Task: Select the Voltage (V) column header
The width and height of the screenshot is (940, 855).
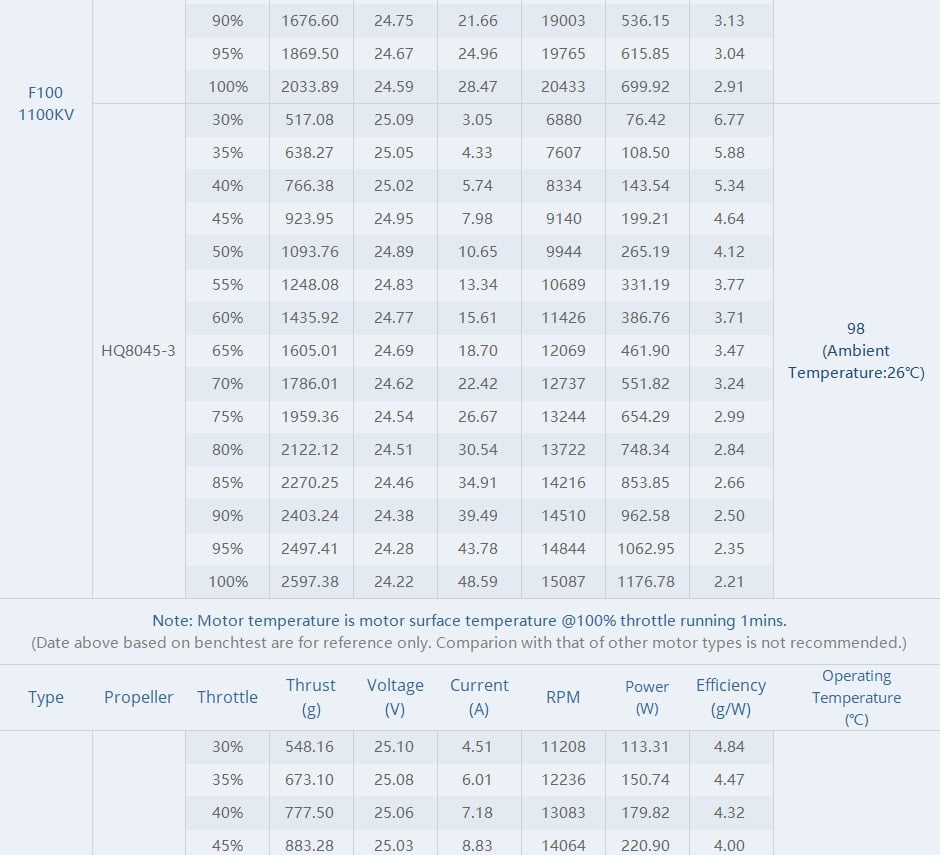Action: (x=395, y=697)
